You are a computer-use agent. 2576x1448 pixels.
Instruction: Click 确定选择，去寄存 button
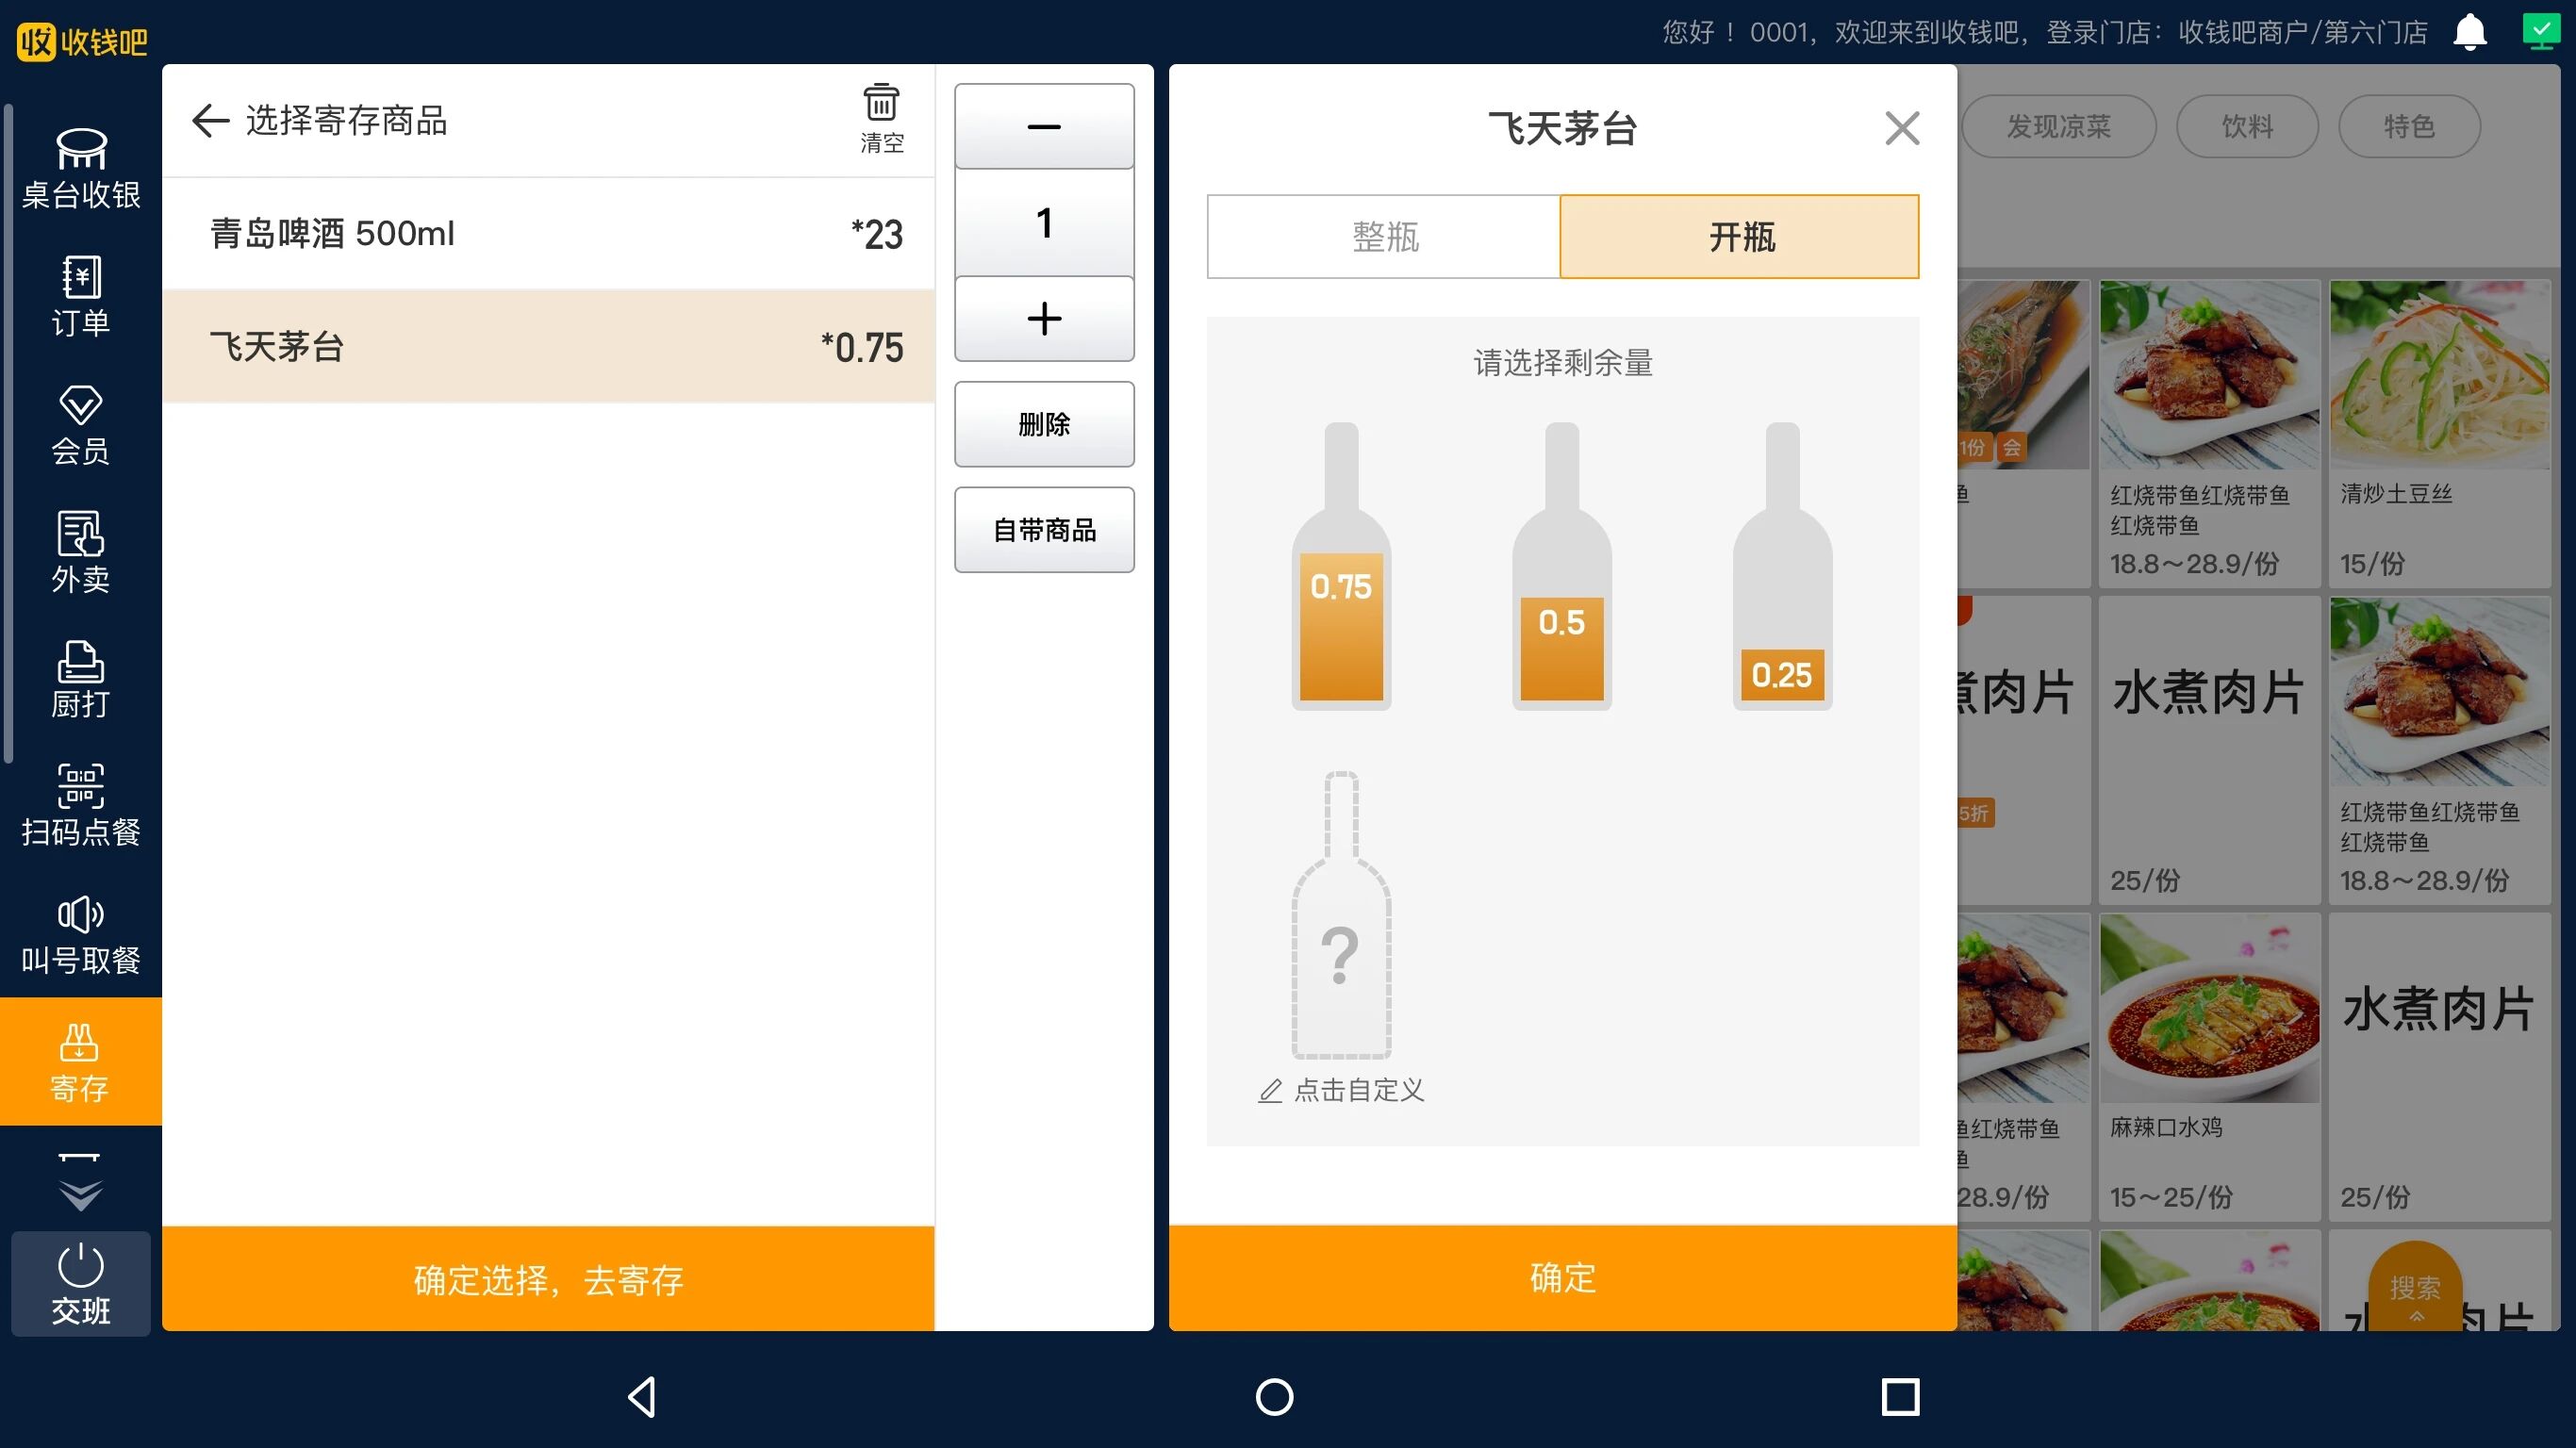pos(548,1278)
